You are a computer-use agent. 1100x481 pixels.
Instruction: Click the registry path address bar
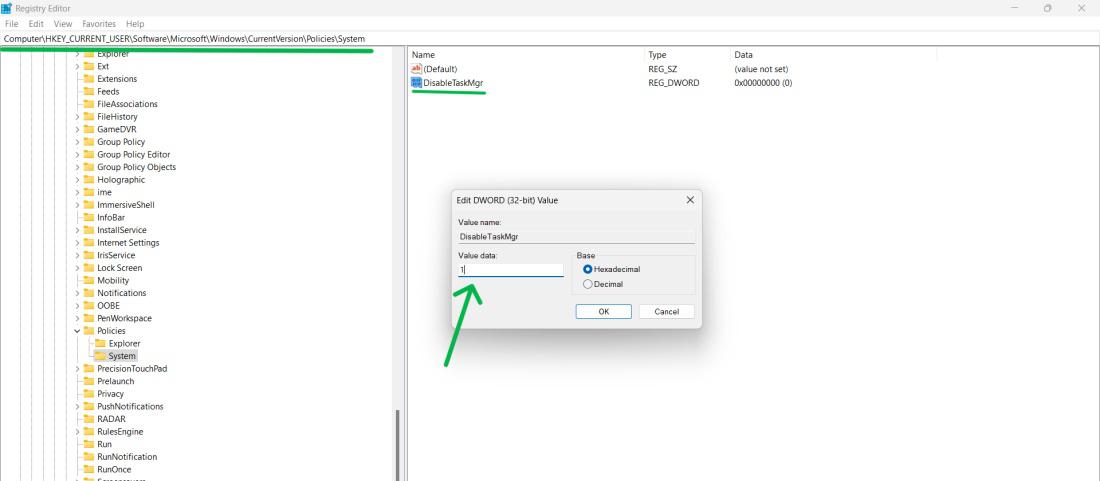(x=550, y=39)
